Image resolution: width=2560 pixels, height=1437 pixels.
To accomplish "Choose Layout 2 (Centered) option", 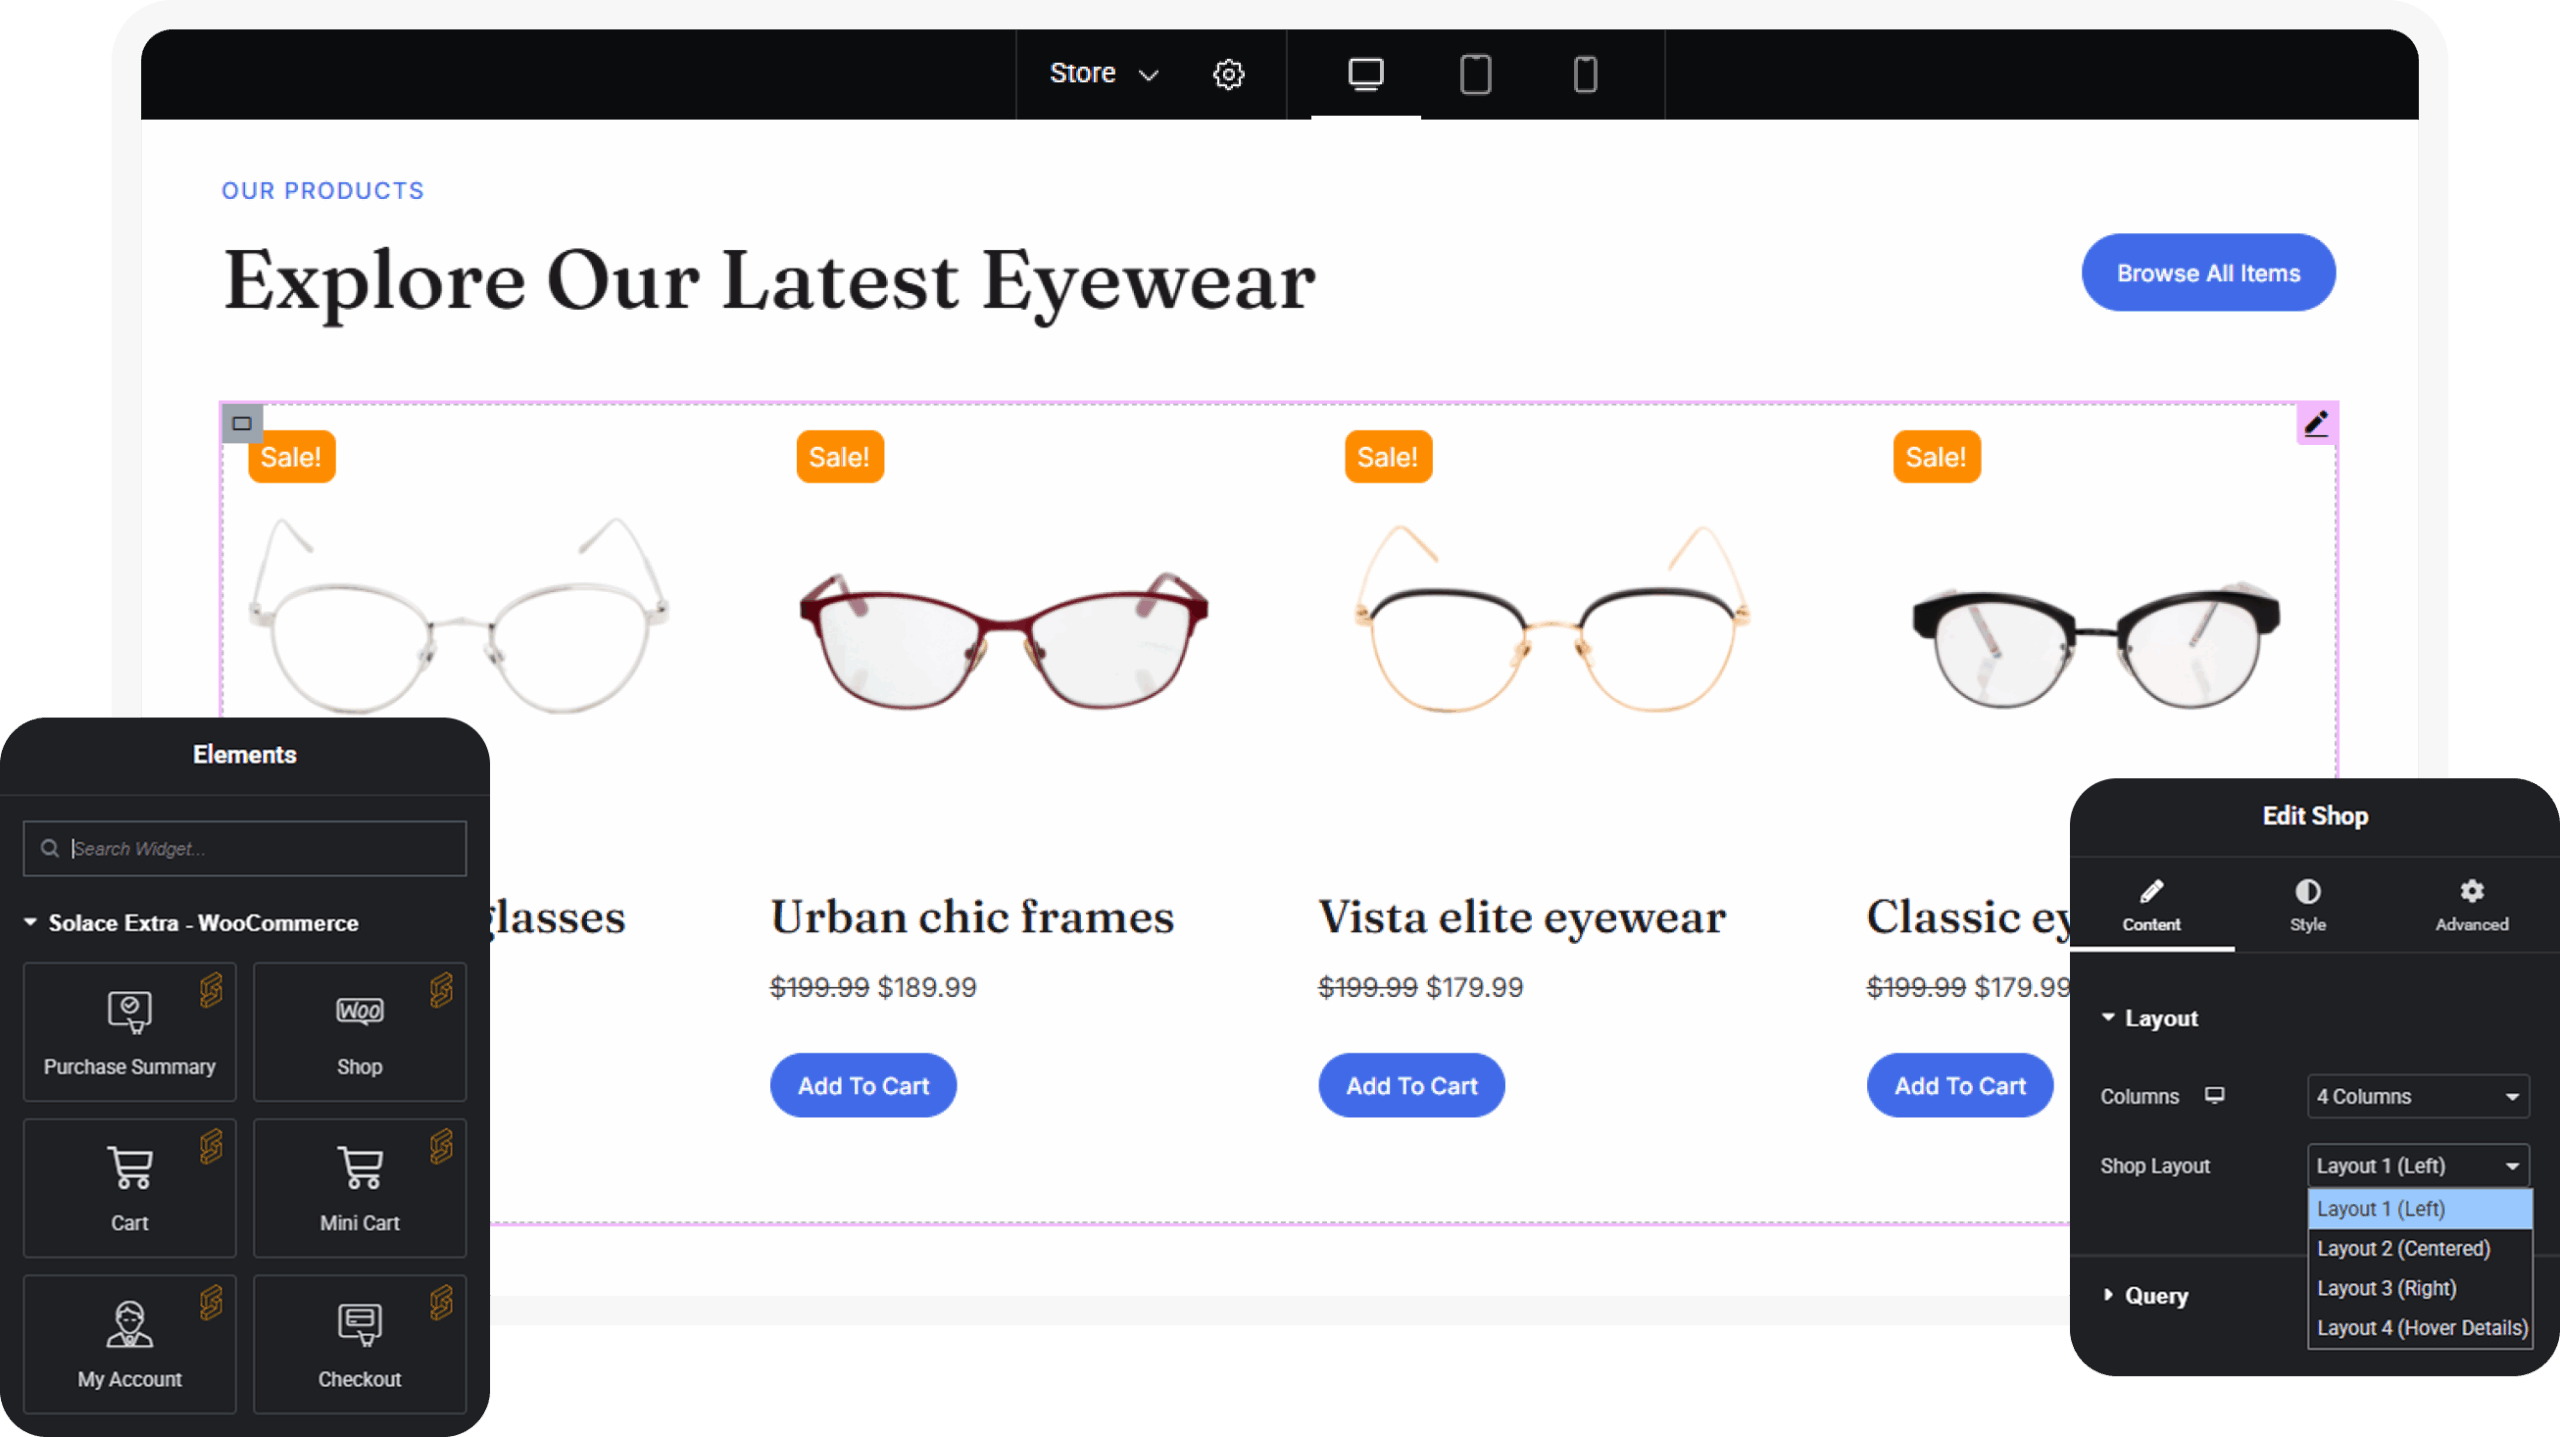I will [2403, 1249].
